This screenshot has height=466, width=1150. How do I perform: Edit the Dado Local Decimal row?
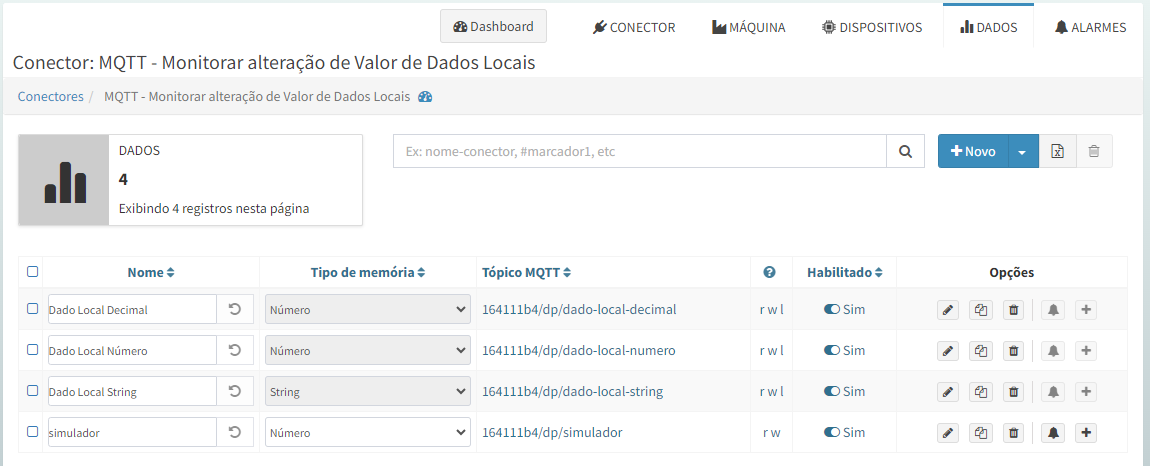tap(948, 310)
